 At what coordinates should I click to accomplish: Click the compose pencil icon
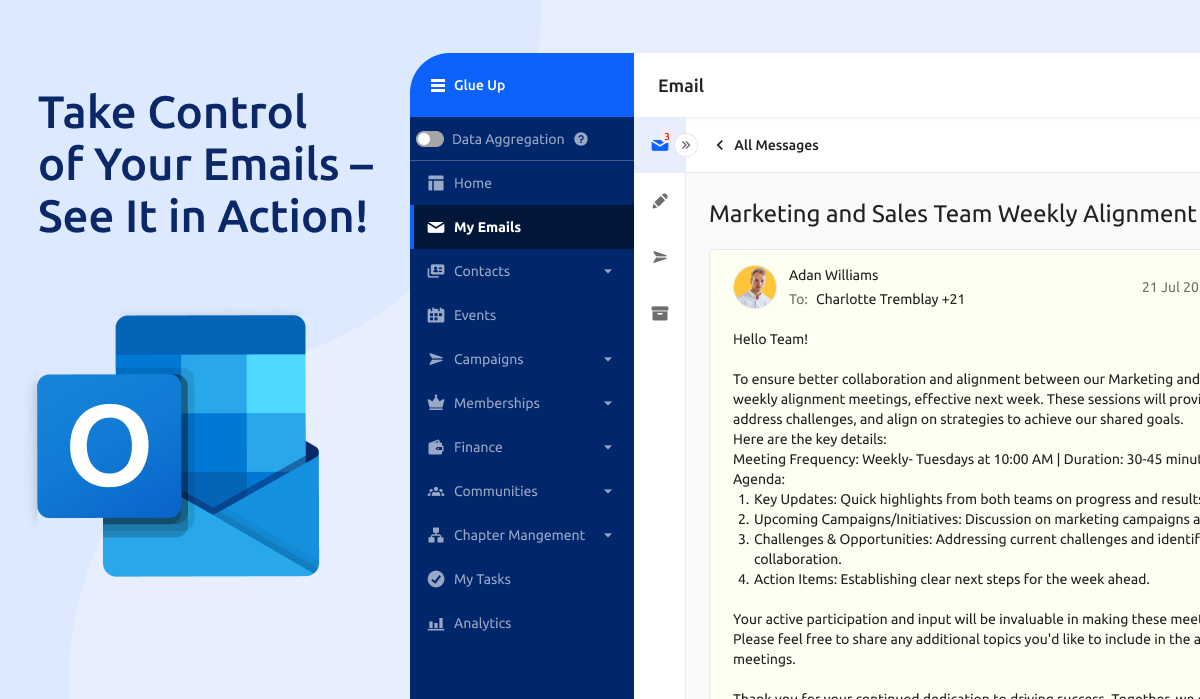click(x=659, y=201)
